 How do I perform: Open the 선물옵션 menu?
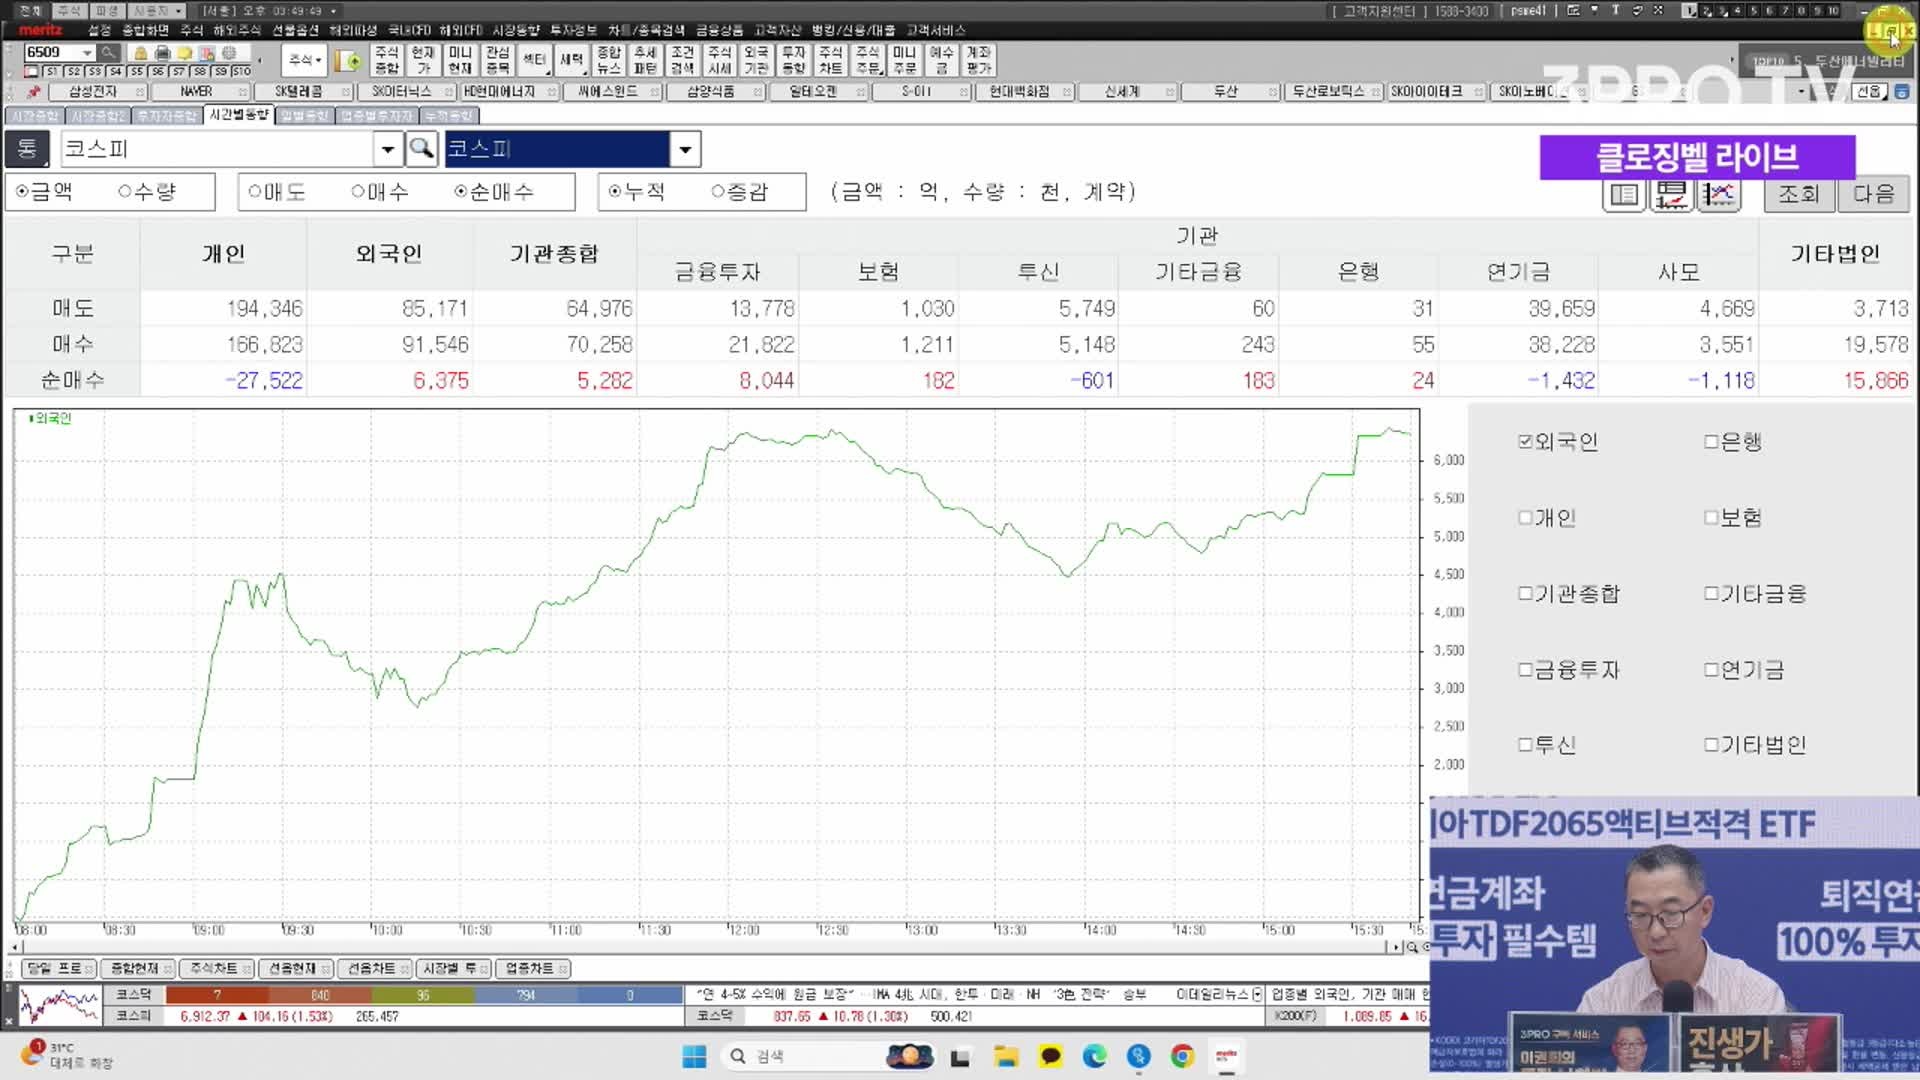296,30
